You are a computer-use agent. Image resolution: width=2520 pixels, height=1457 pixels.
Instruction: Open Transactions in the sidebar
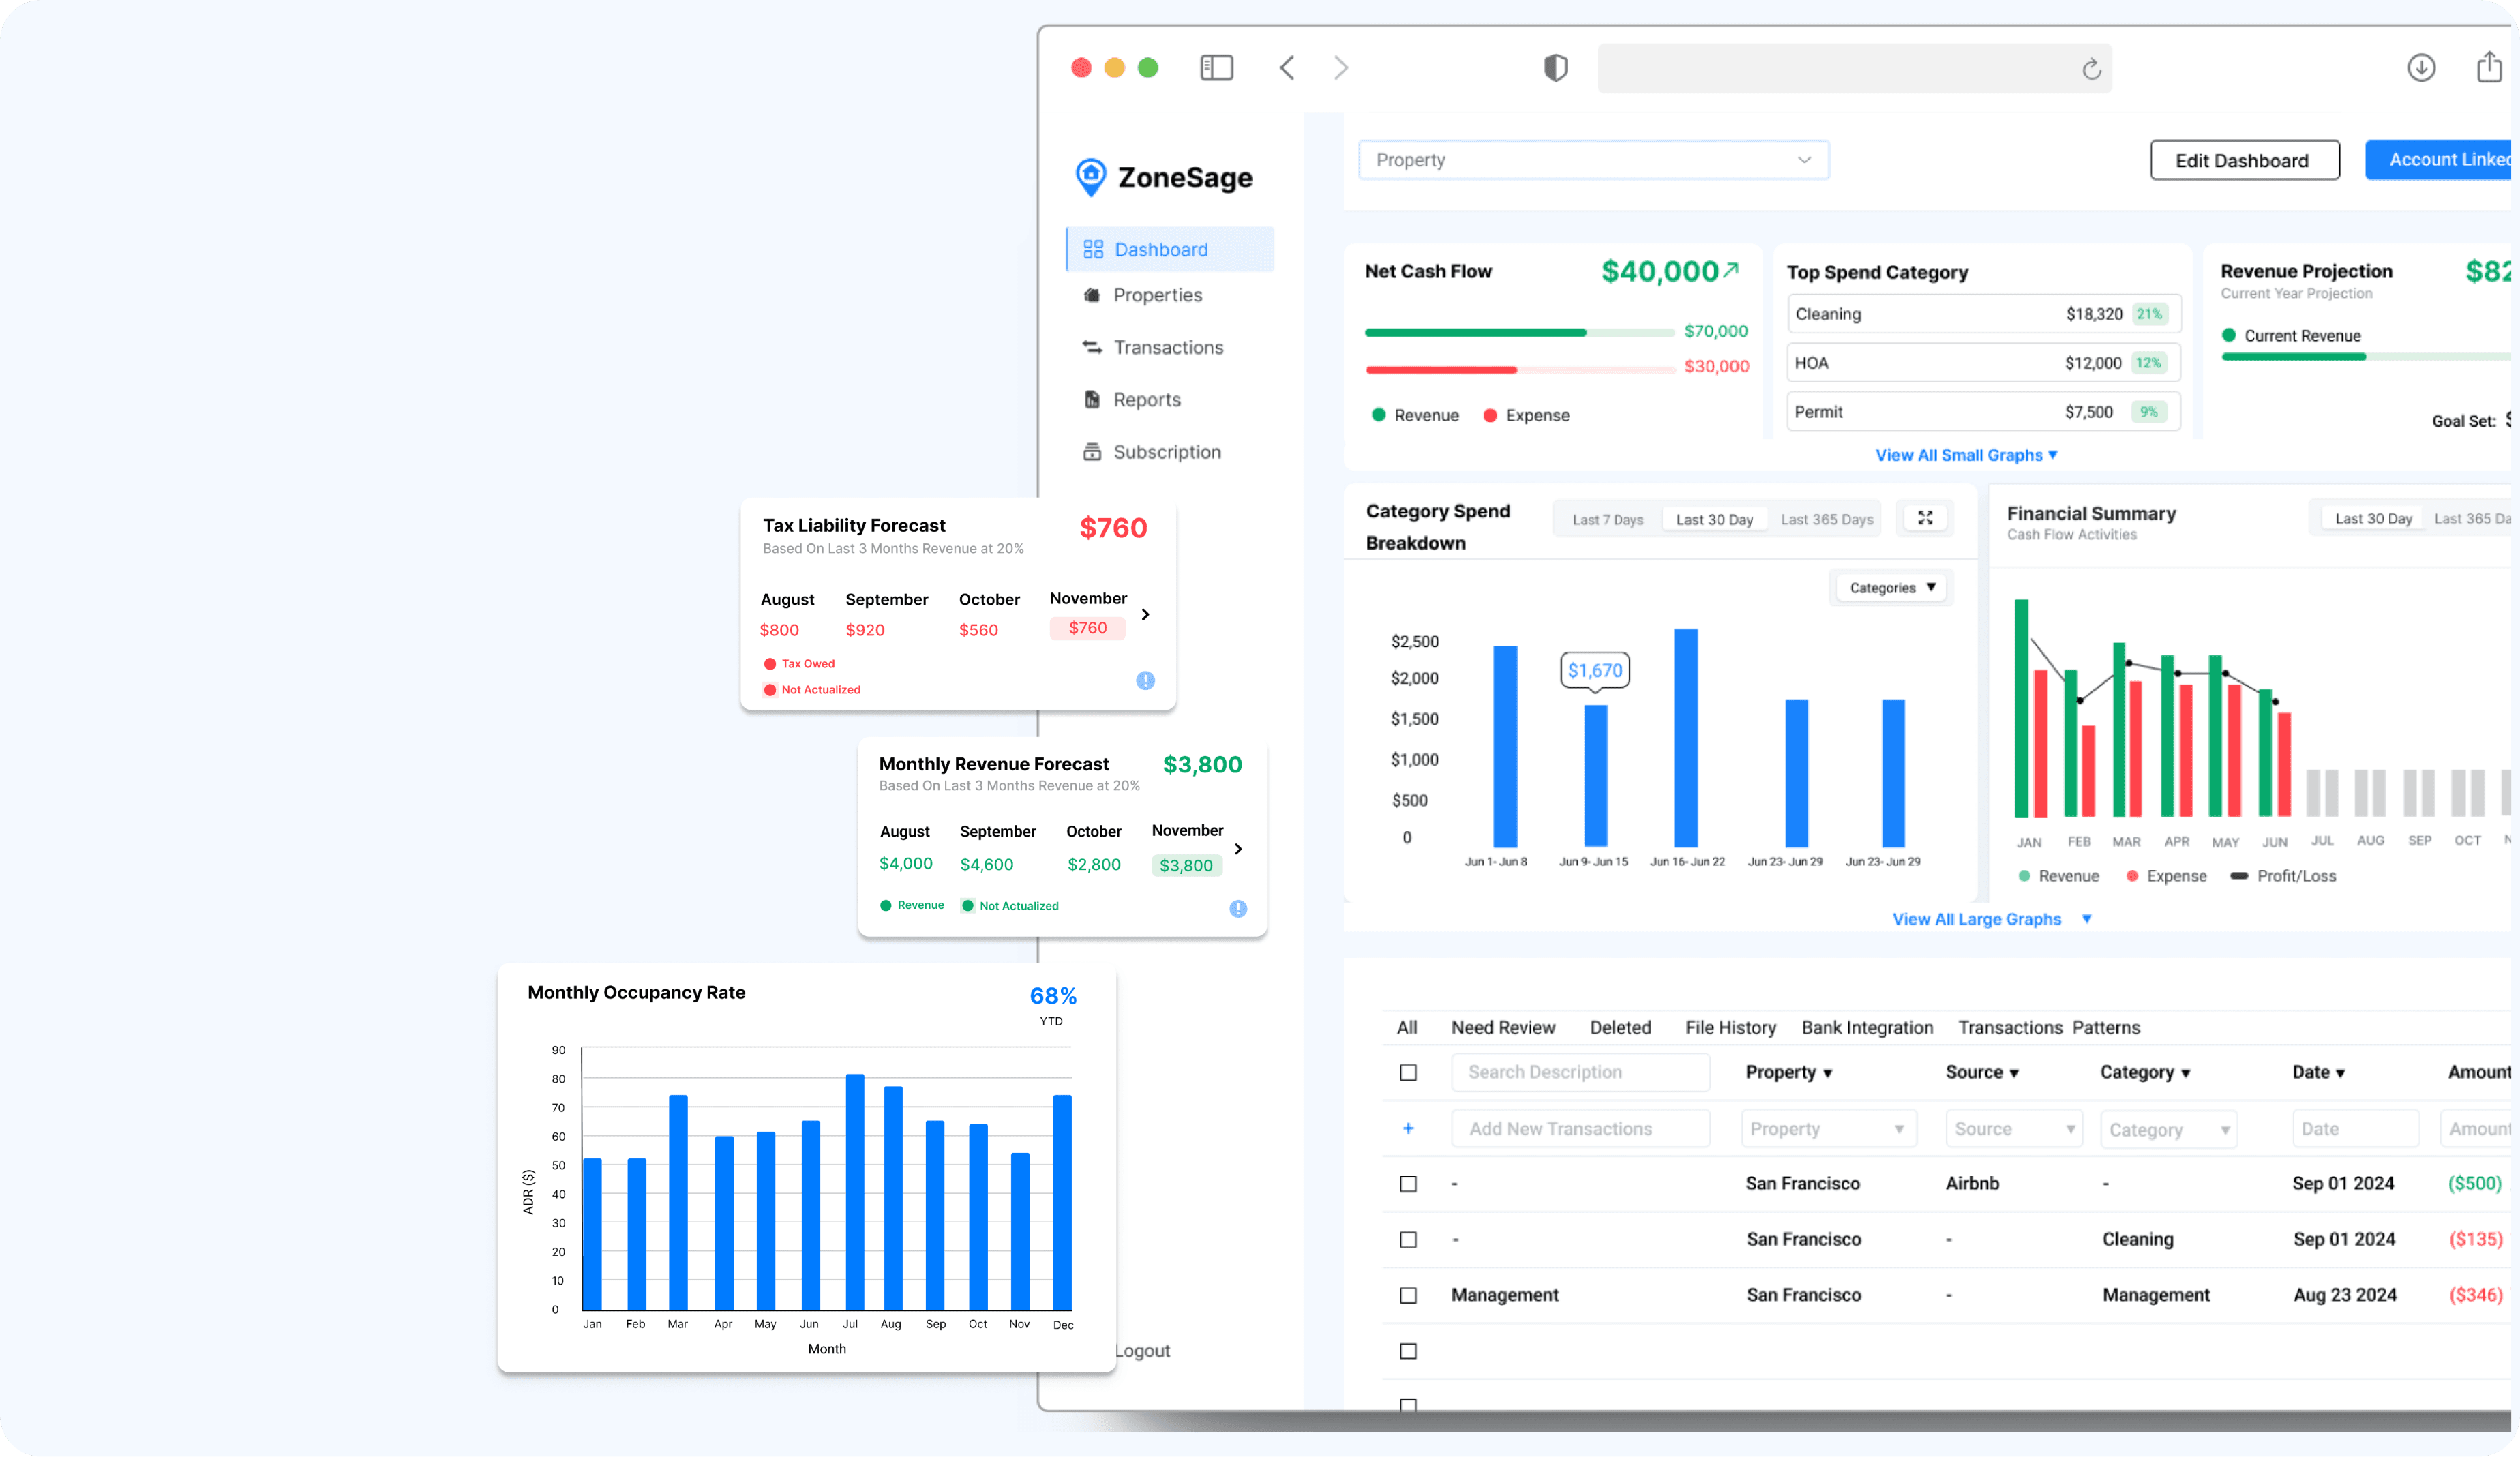(x=1168, y=347)
